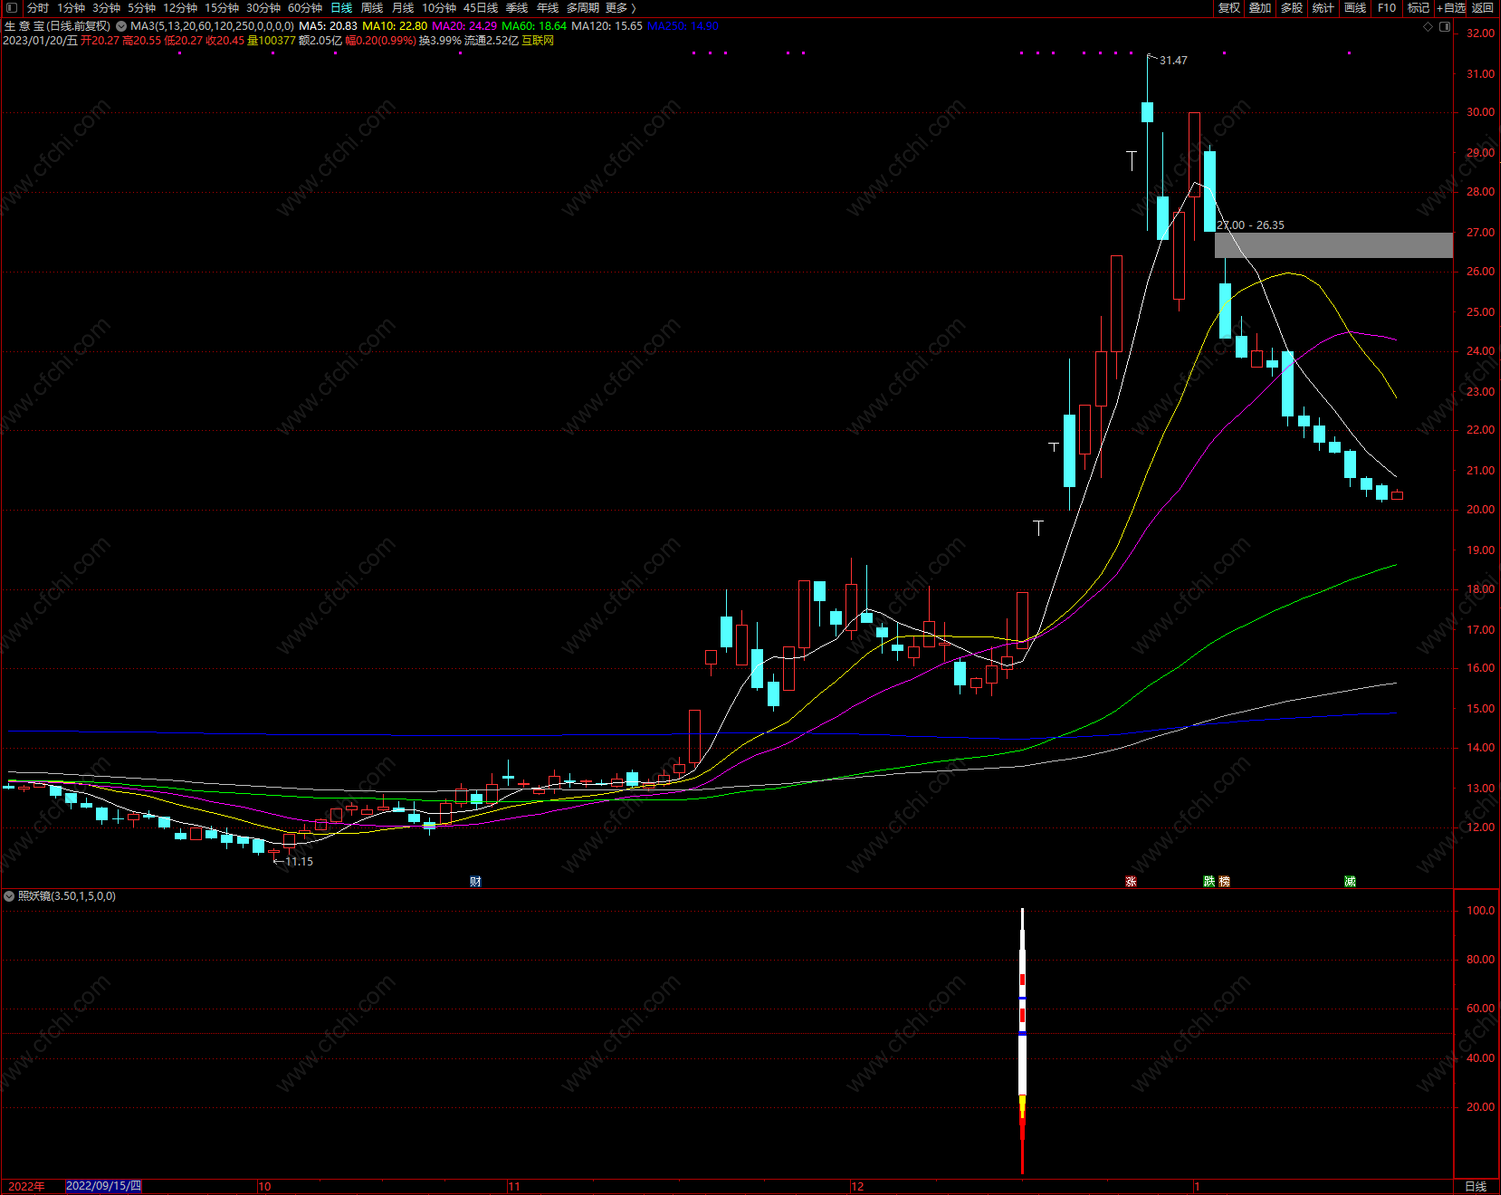
Task: Open the 叠加 overlay option
Action: 1260,8
